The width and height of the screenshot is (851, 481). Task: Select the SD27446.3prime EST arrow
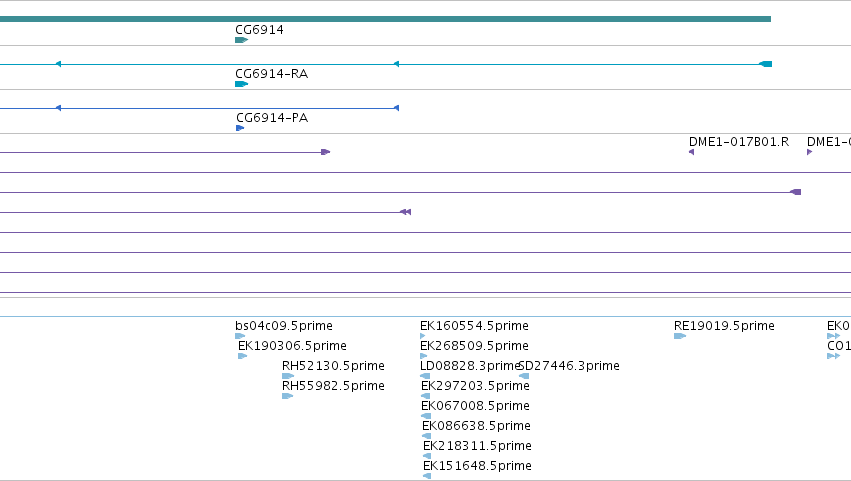click(x=524, y=376)
